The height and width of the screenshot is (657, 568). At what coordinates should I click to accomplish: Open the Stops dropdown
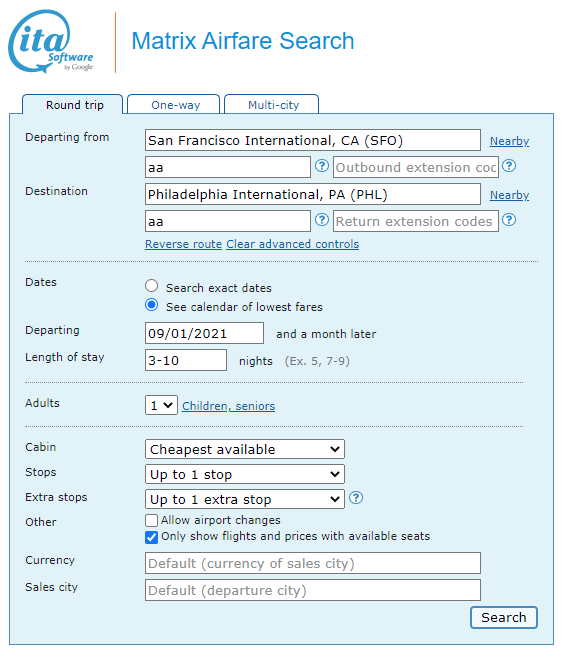(245, 474)
